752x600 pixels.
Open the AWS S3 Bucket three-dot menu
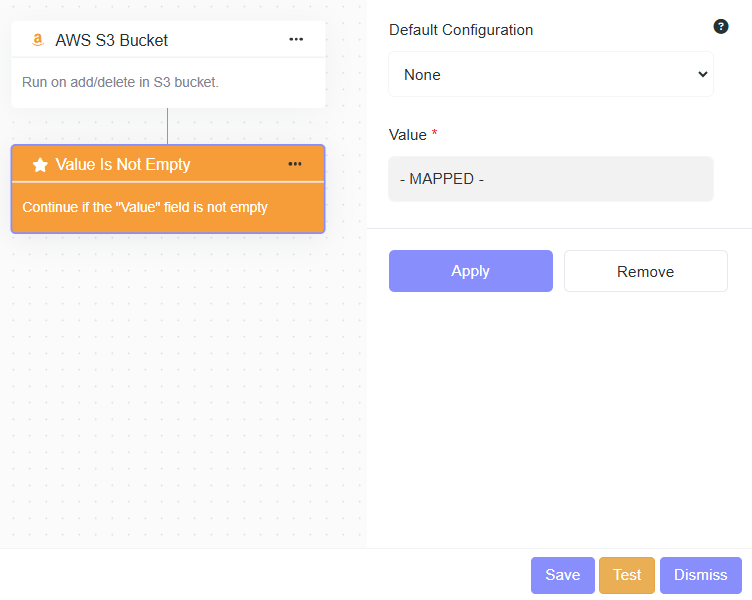tap(296, 39)
